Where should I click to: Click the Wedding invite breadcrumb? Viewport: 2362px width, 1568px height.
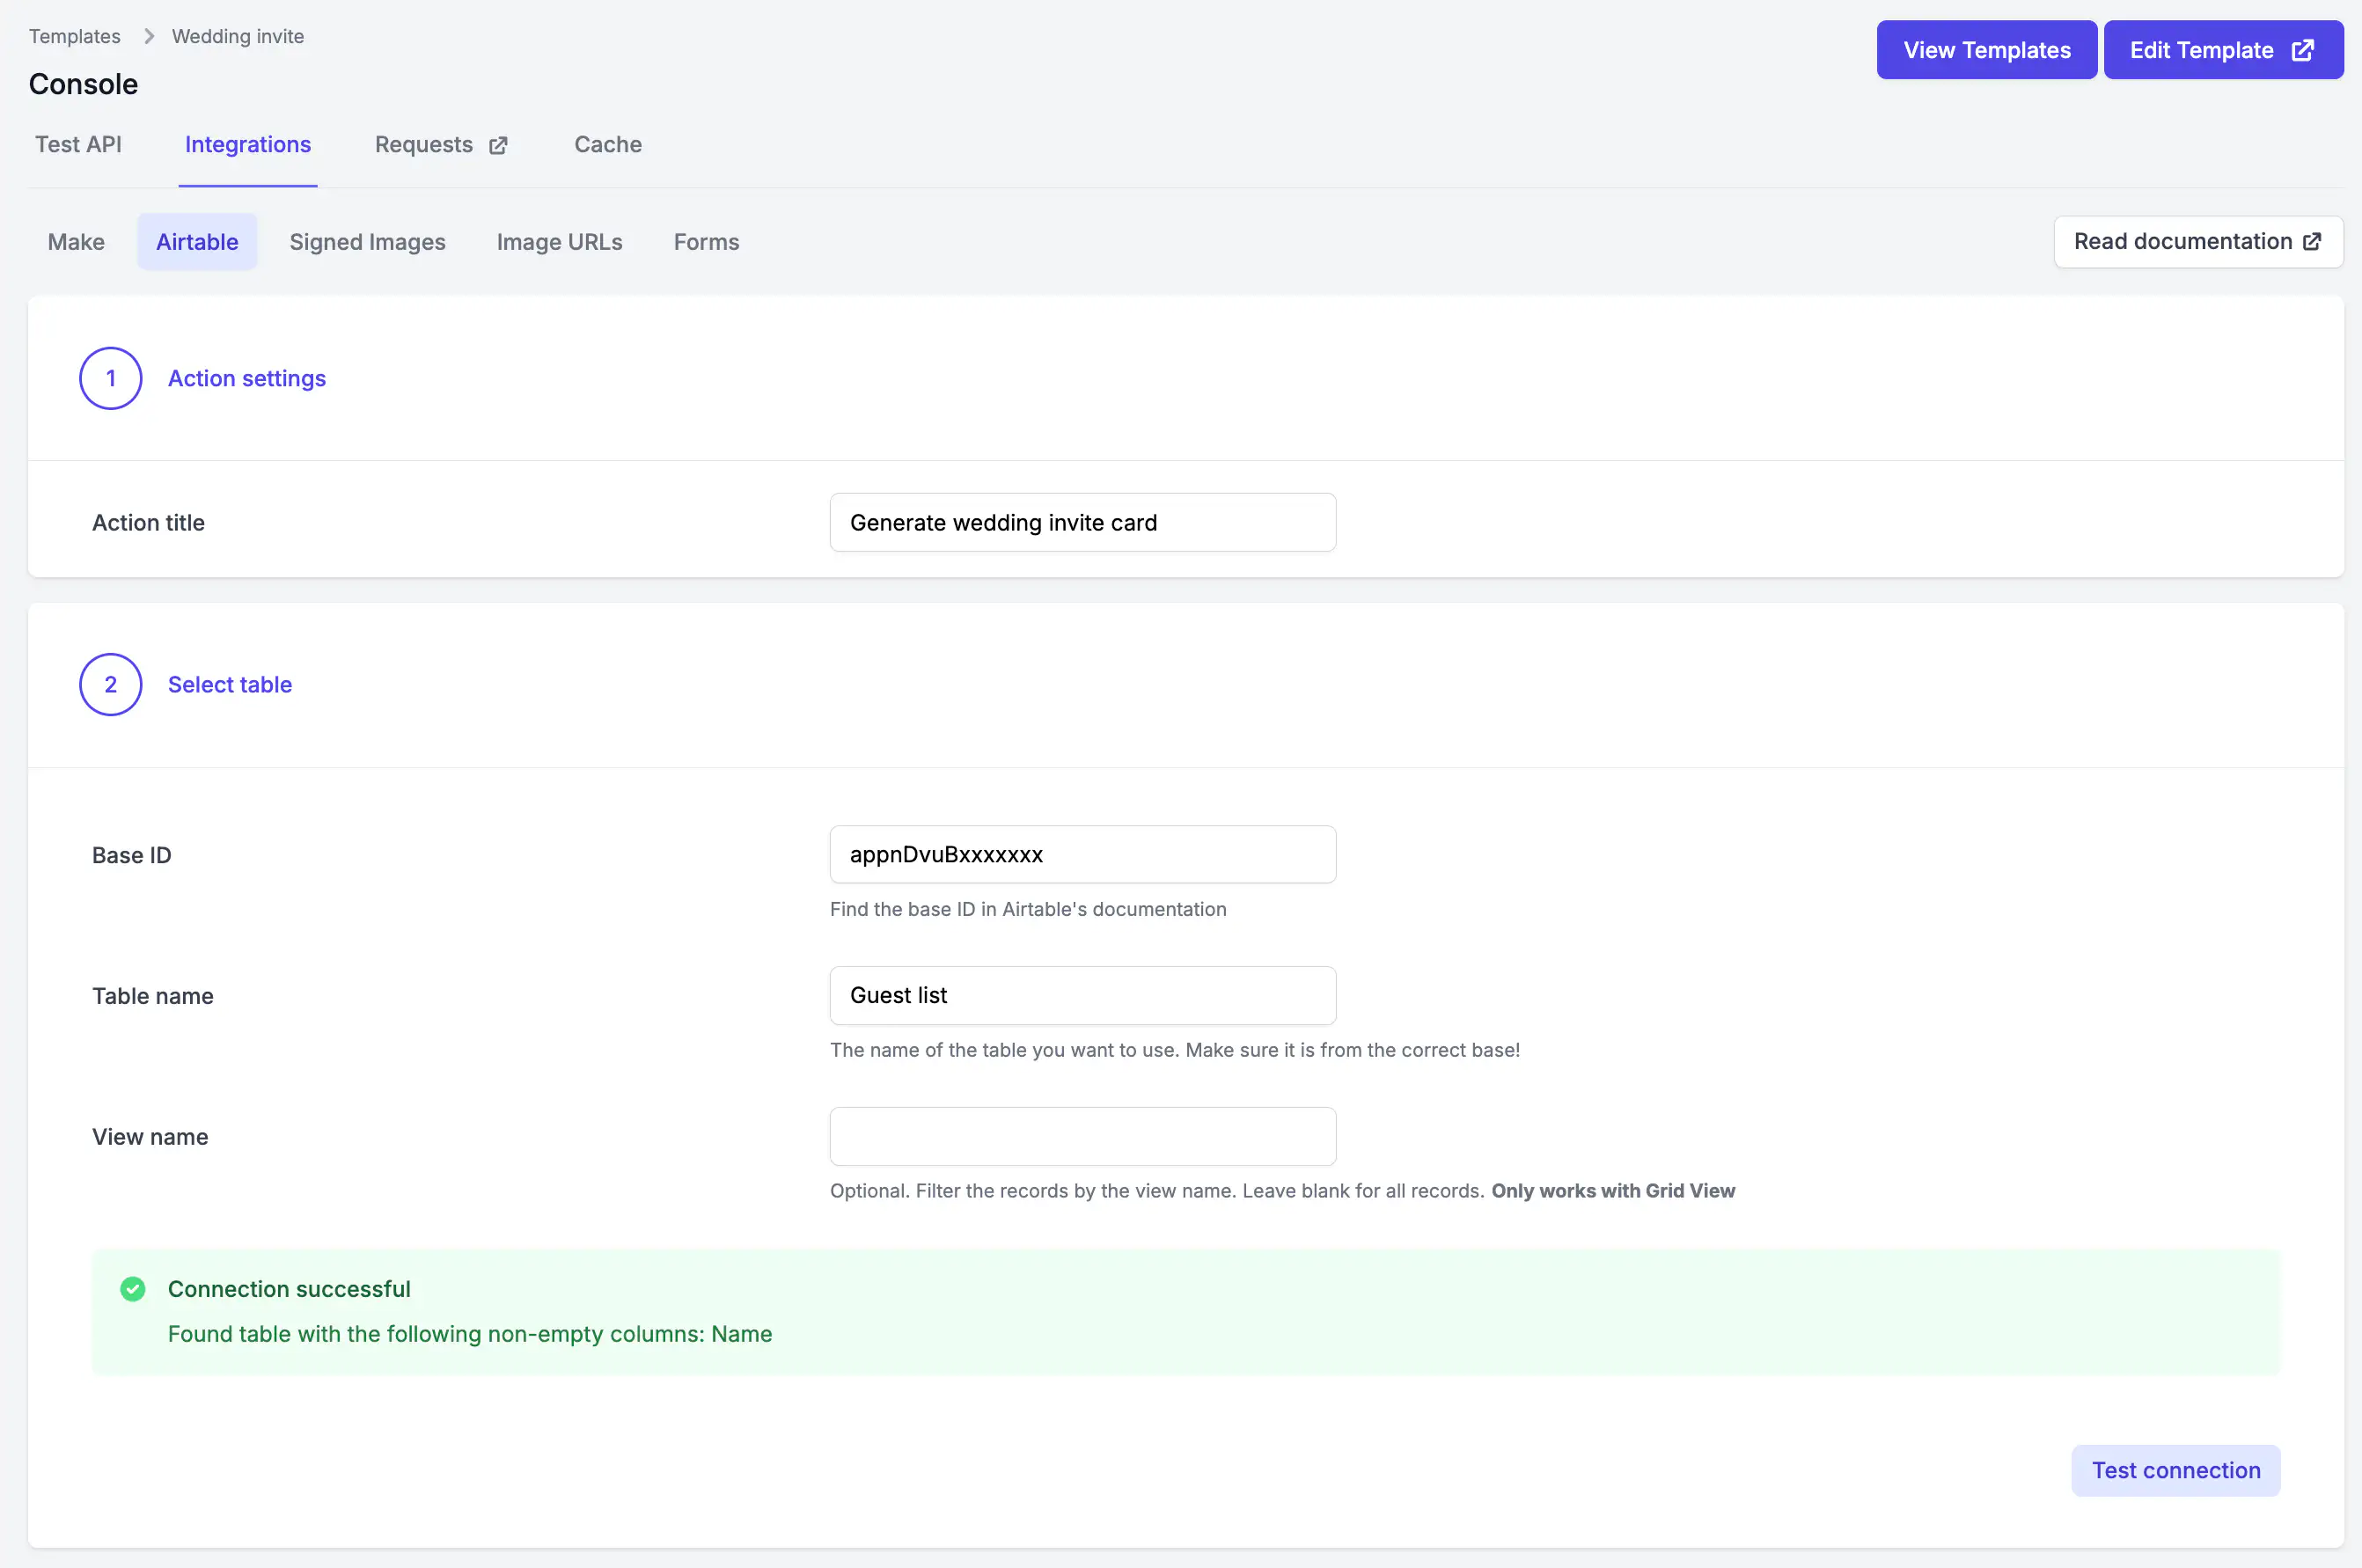[238, 36]
